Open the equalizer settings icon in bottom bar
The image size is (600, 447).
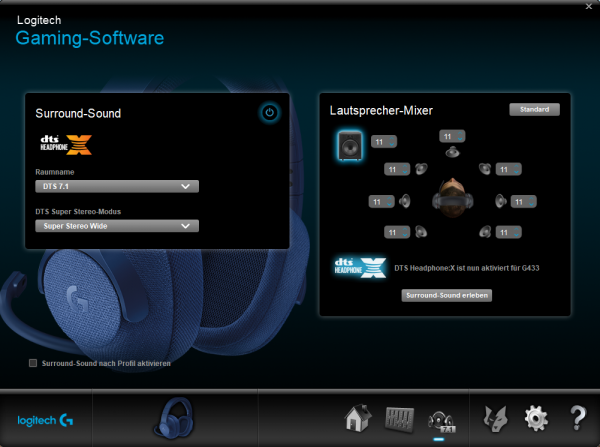click(x=399, y=419)
